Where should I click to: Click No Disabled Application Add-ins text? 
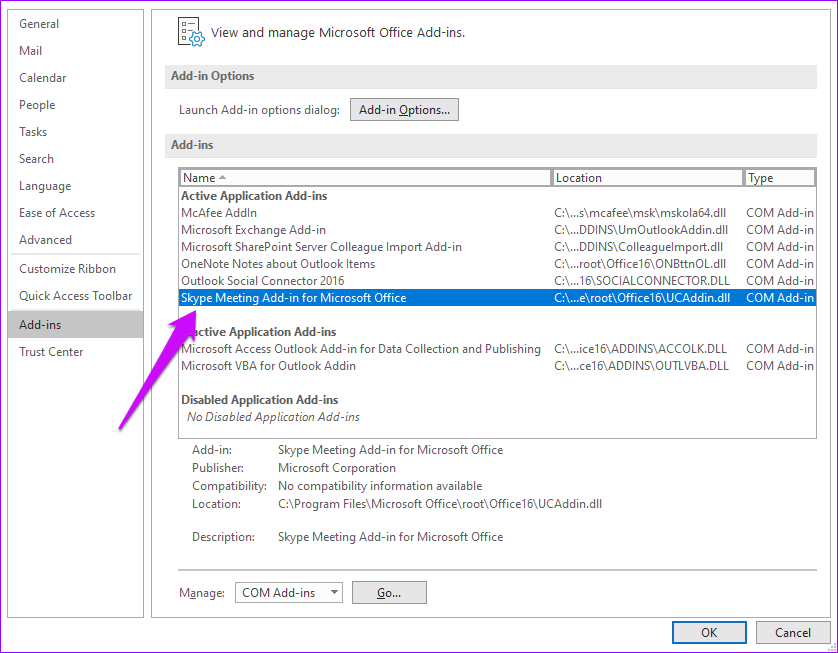[273, 417]
